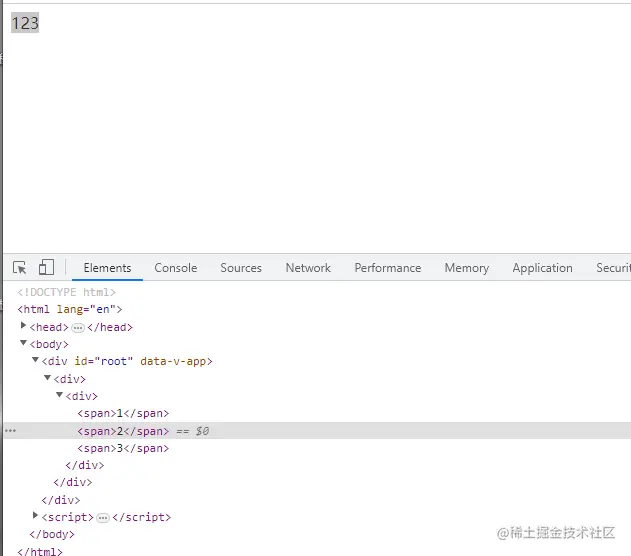Select the highlighted <span>2</span> row

pyautogui.click(x=317, y=431)
